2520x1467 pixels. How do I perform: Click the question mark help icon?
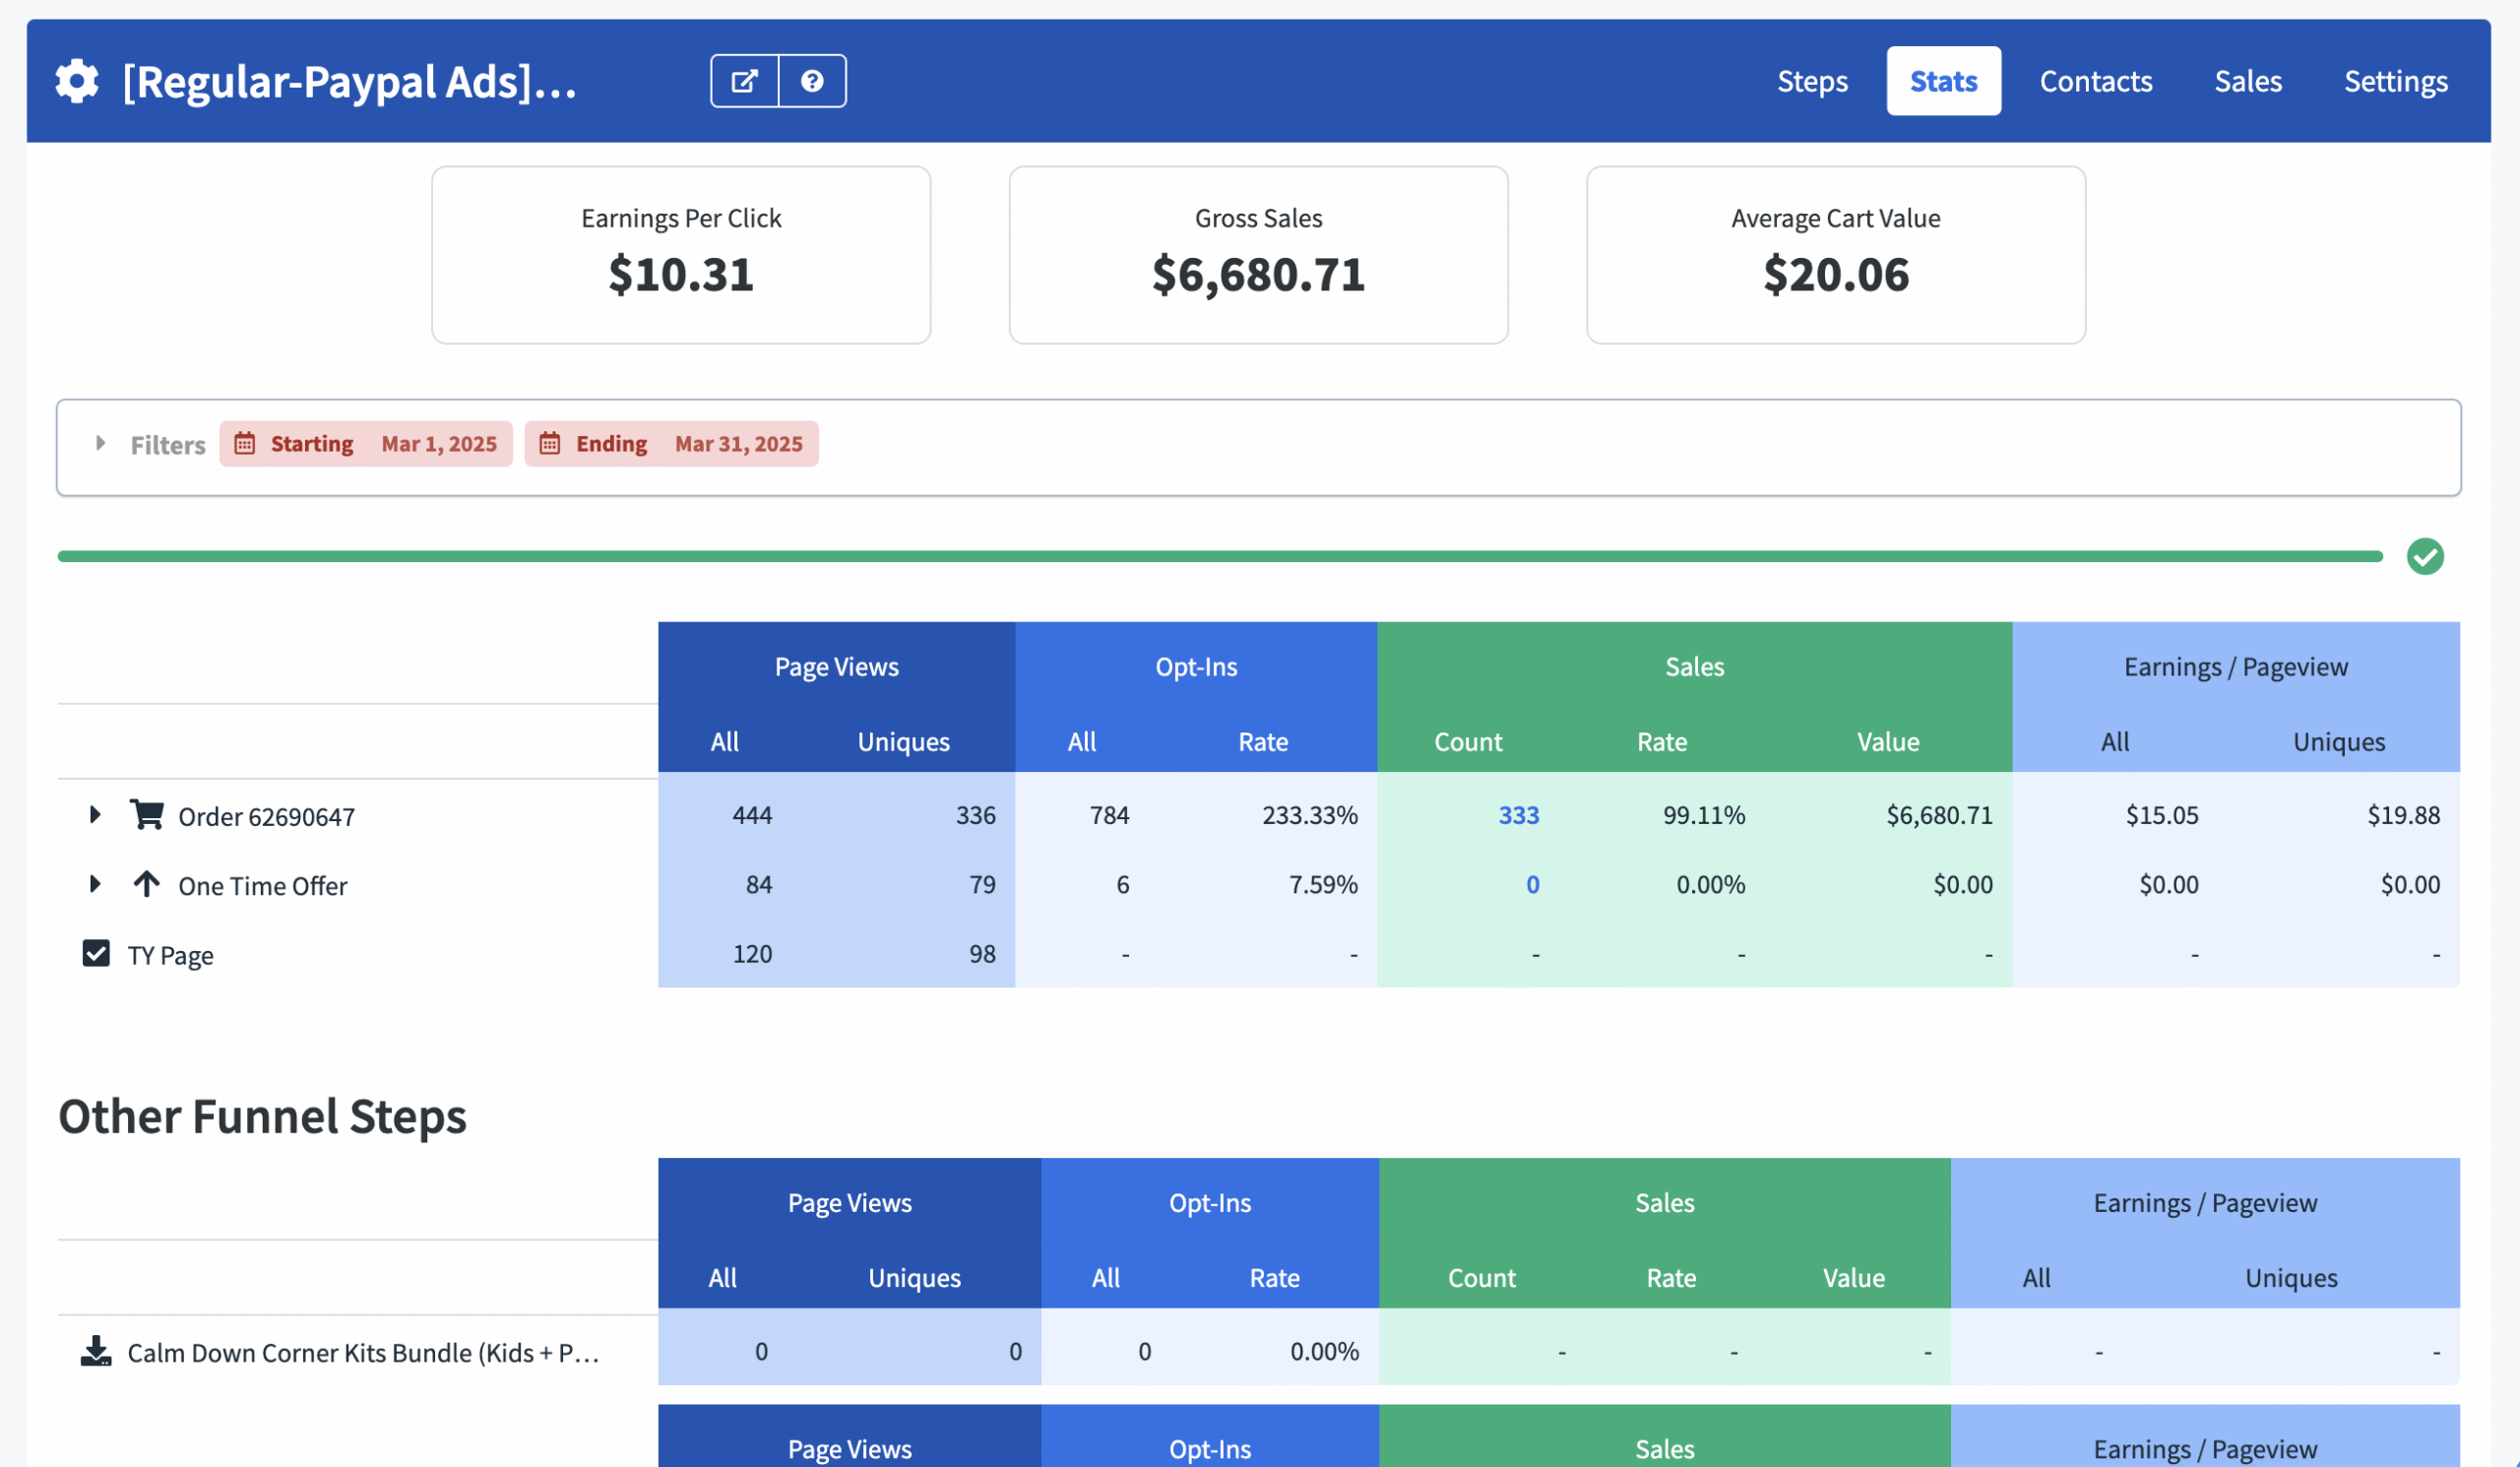pyautogui.click(x=812, y=81)
